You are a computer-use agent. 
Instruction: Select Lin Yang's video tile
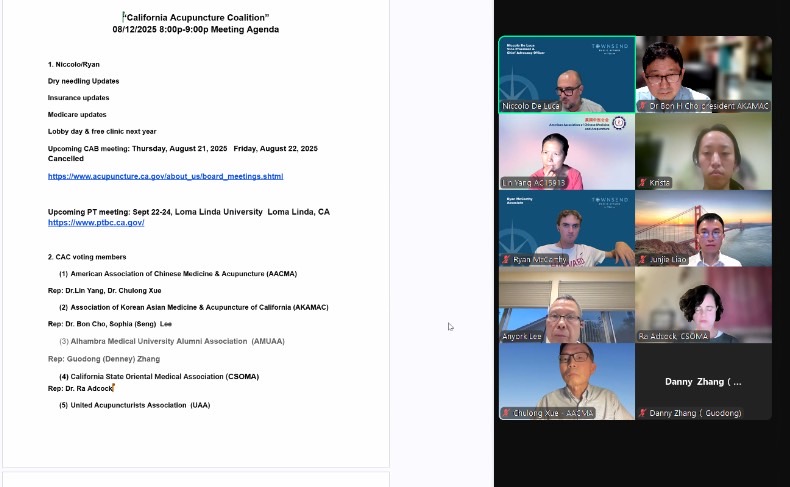(x=566, y=150)
